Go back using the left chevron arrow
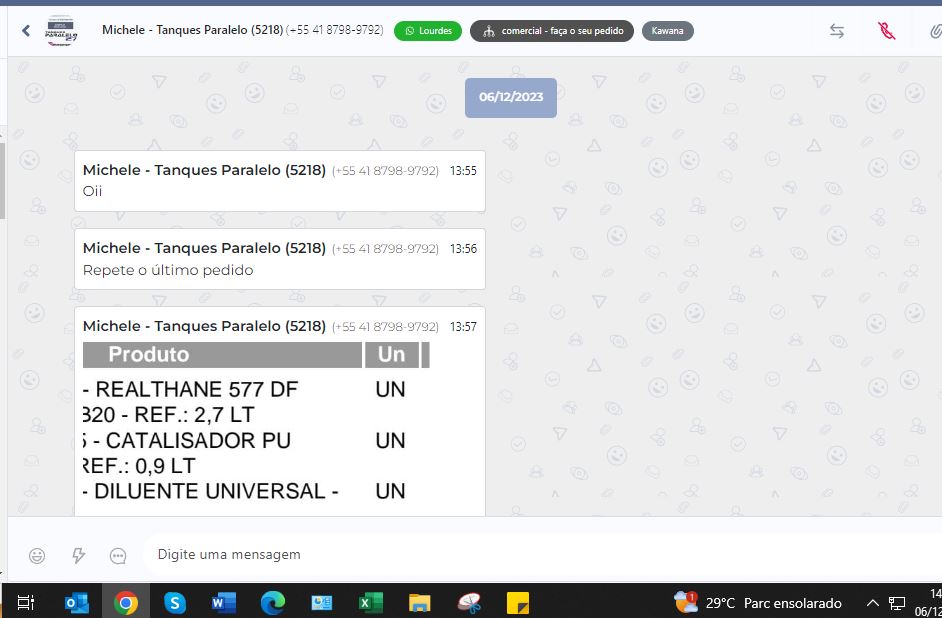 click(26, 31)
